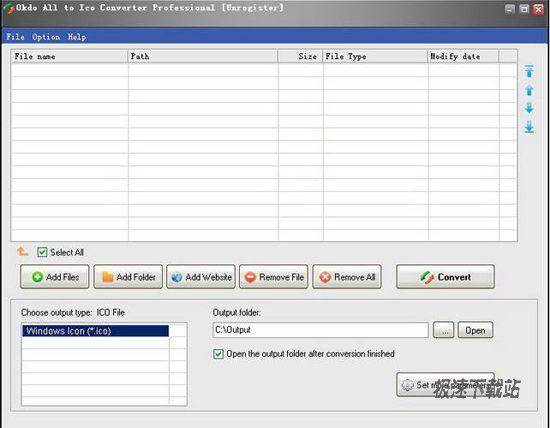Open the output folder using Open button
Image resolution: width=550 pixels, height=428 pixels.
pyautogui.click(x=475, y=330)
